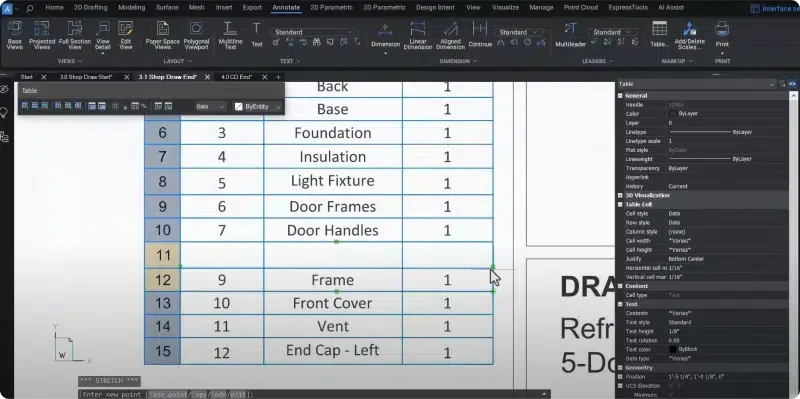Open the Base Views tool
Viewport: 800px width, 399px height.
coord(14,35)
